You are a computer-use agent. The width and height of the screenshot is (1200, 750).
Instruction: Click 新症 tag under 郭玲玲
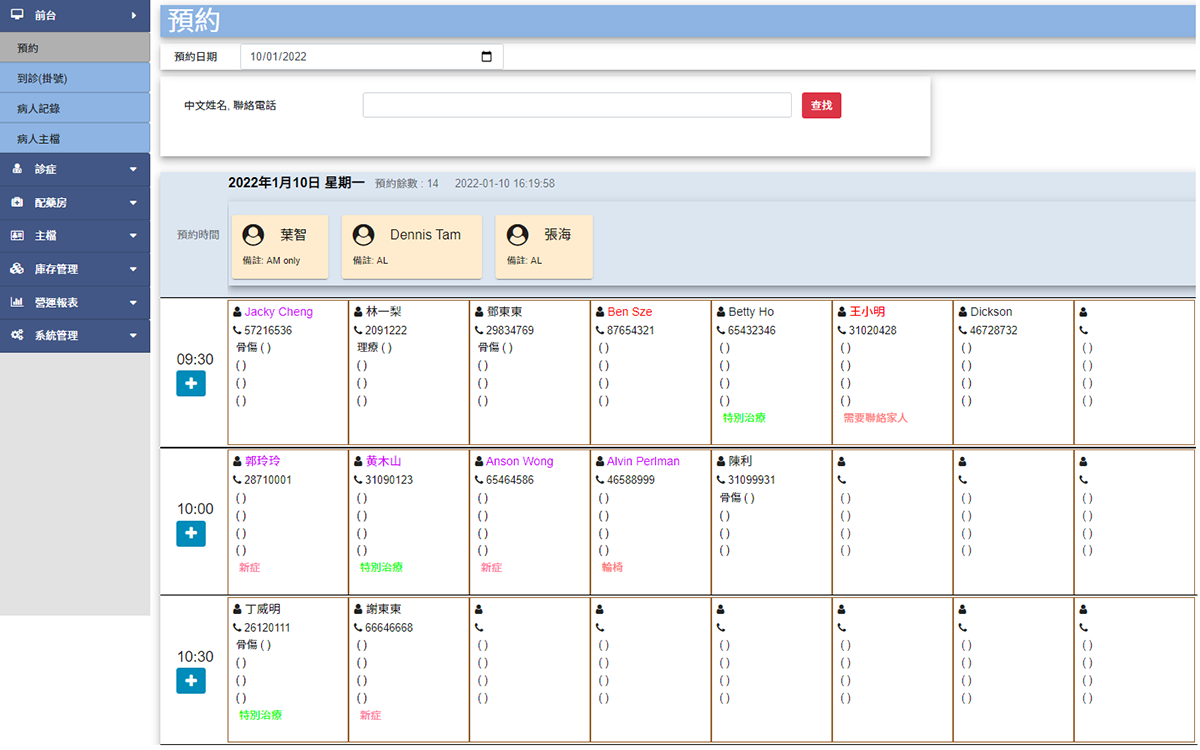tap(249, 567)
